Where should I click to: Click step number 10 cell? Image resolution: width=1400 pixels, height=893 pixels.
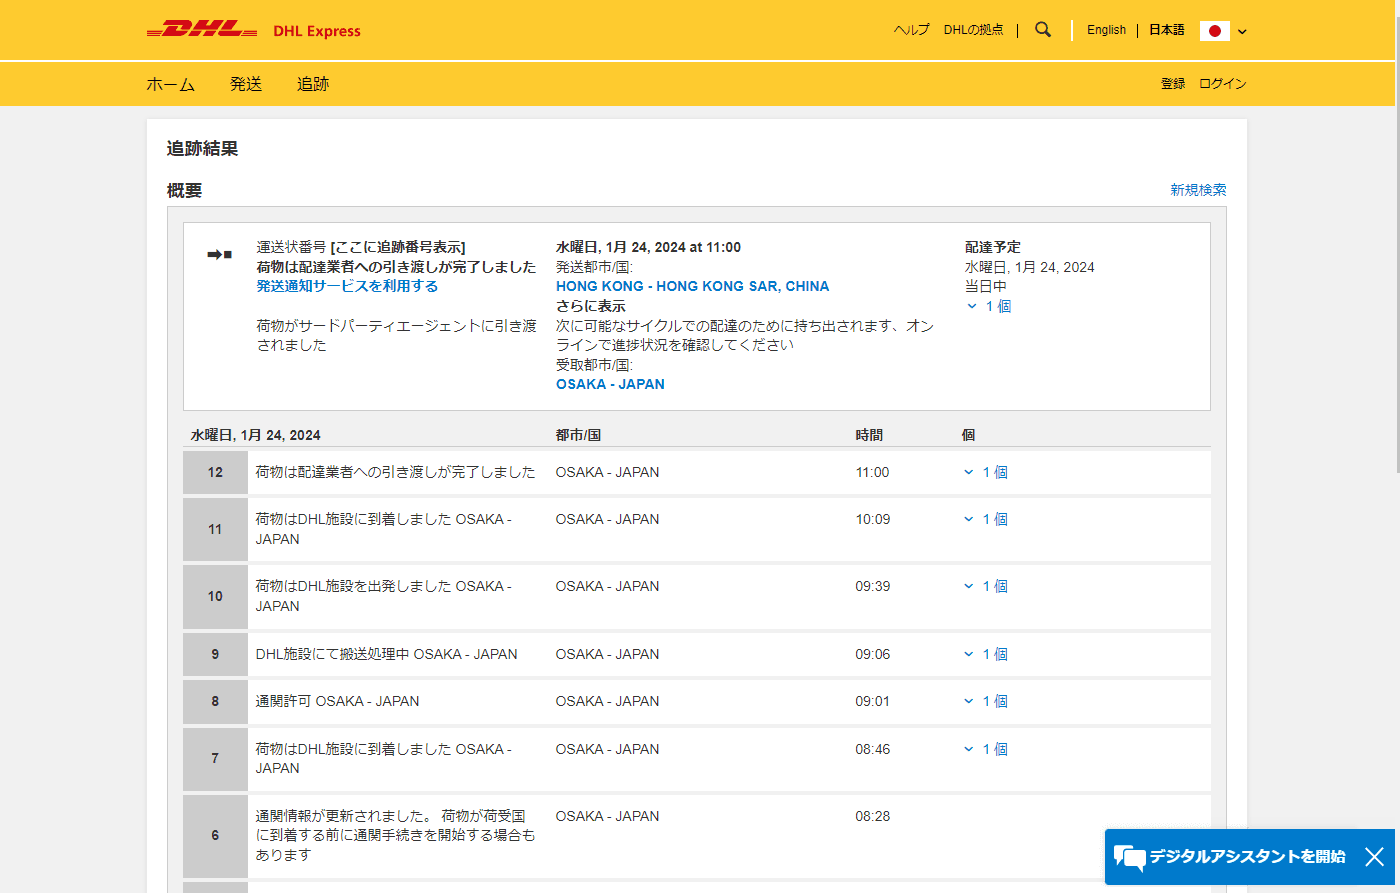point(215,596)
